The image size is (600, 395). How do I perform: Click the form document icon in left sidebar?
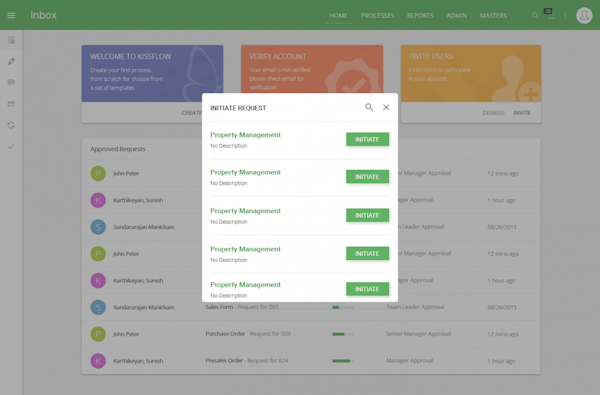[11, 40]
